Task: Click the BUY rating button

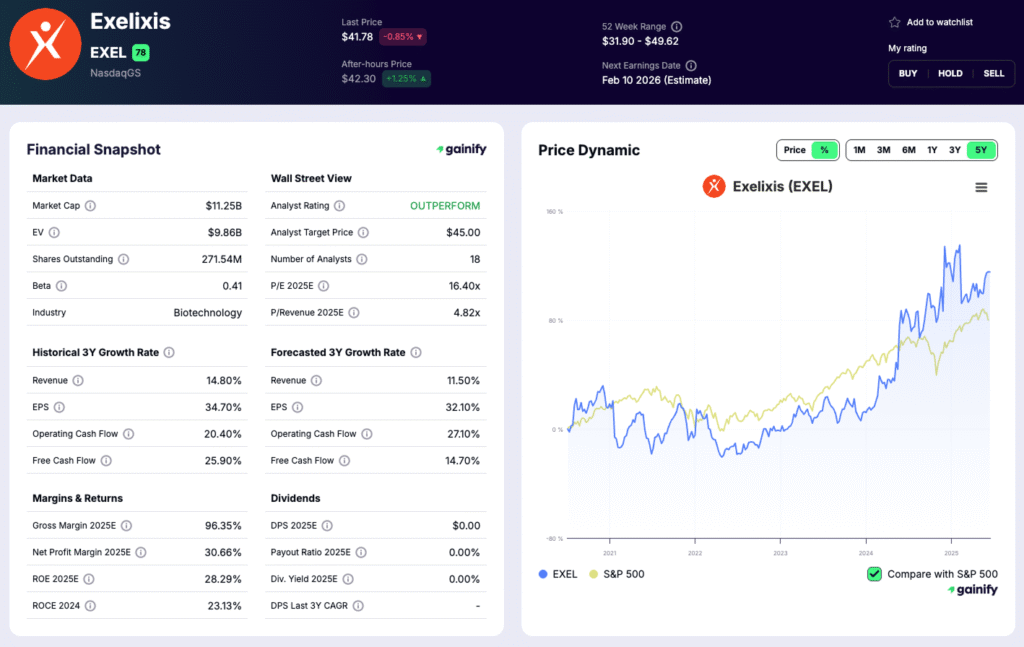Action: [x=907, y=73]
